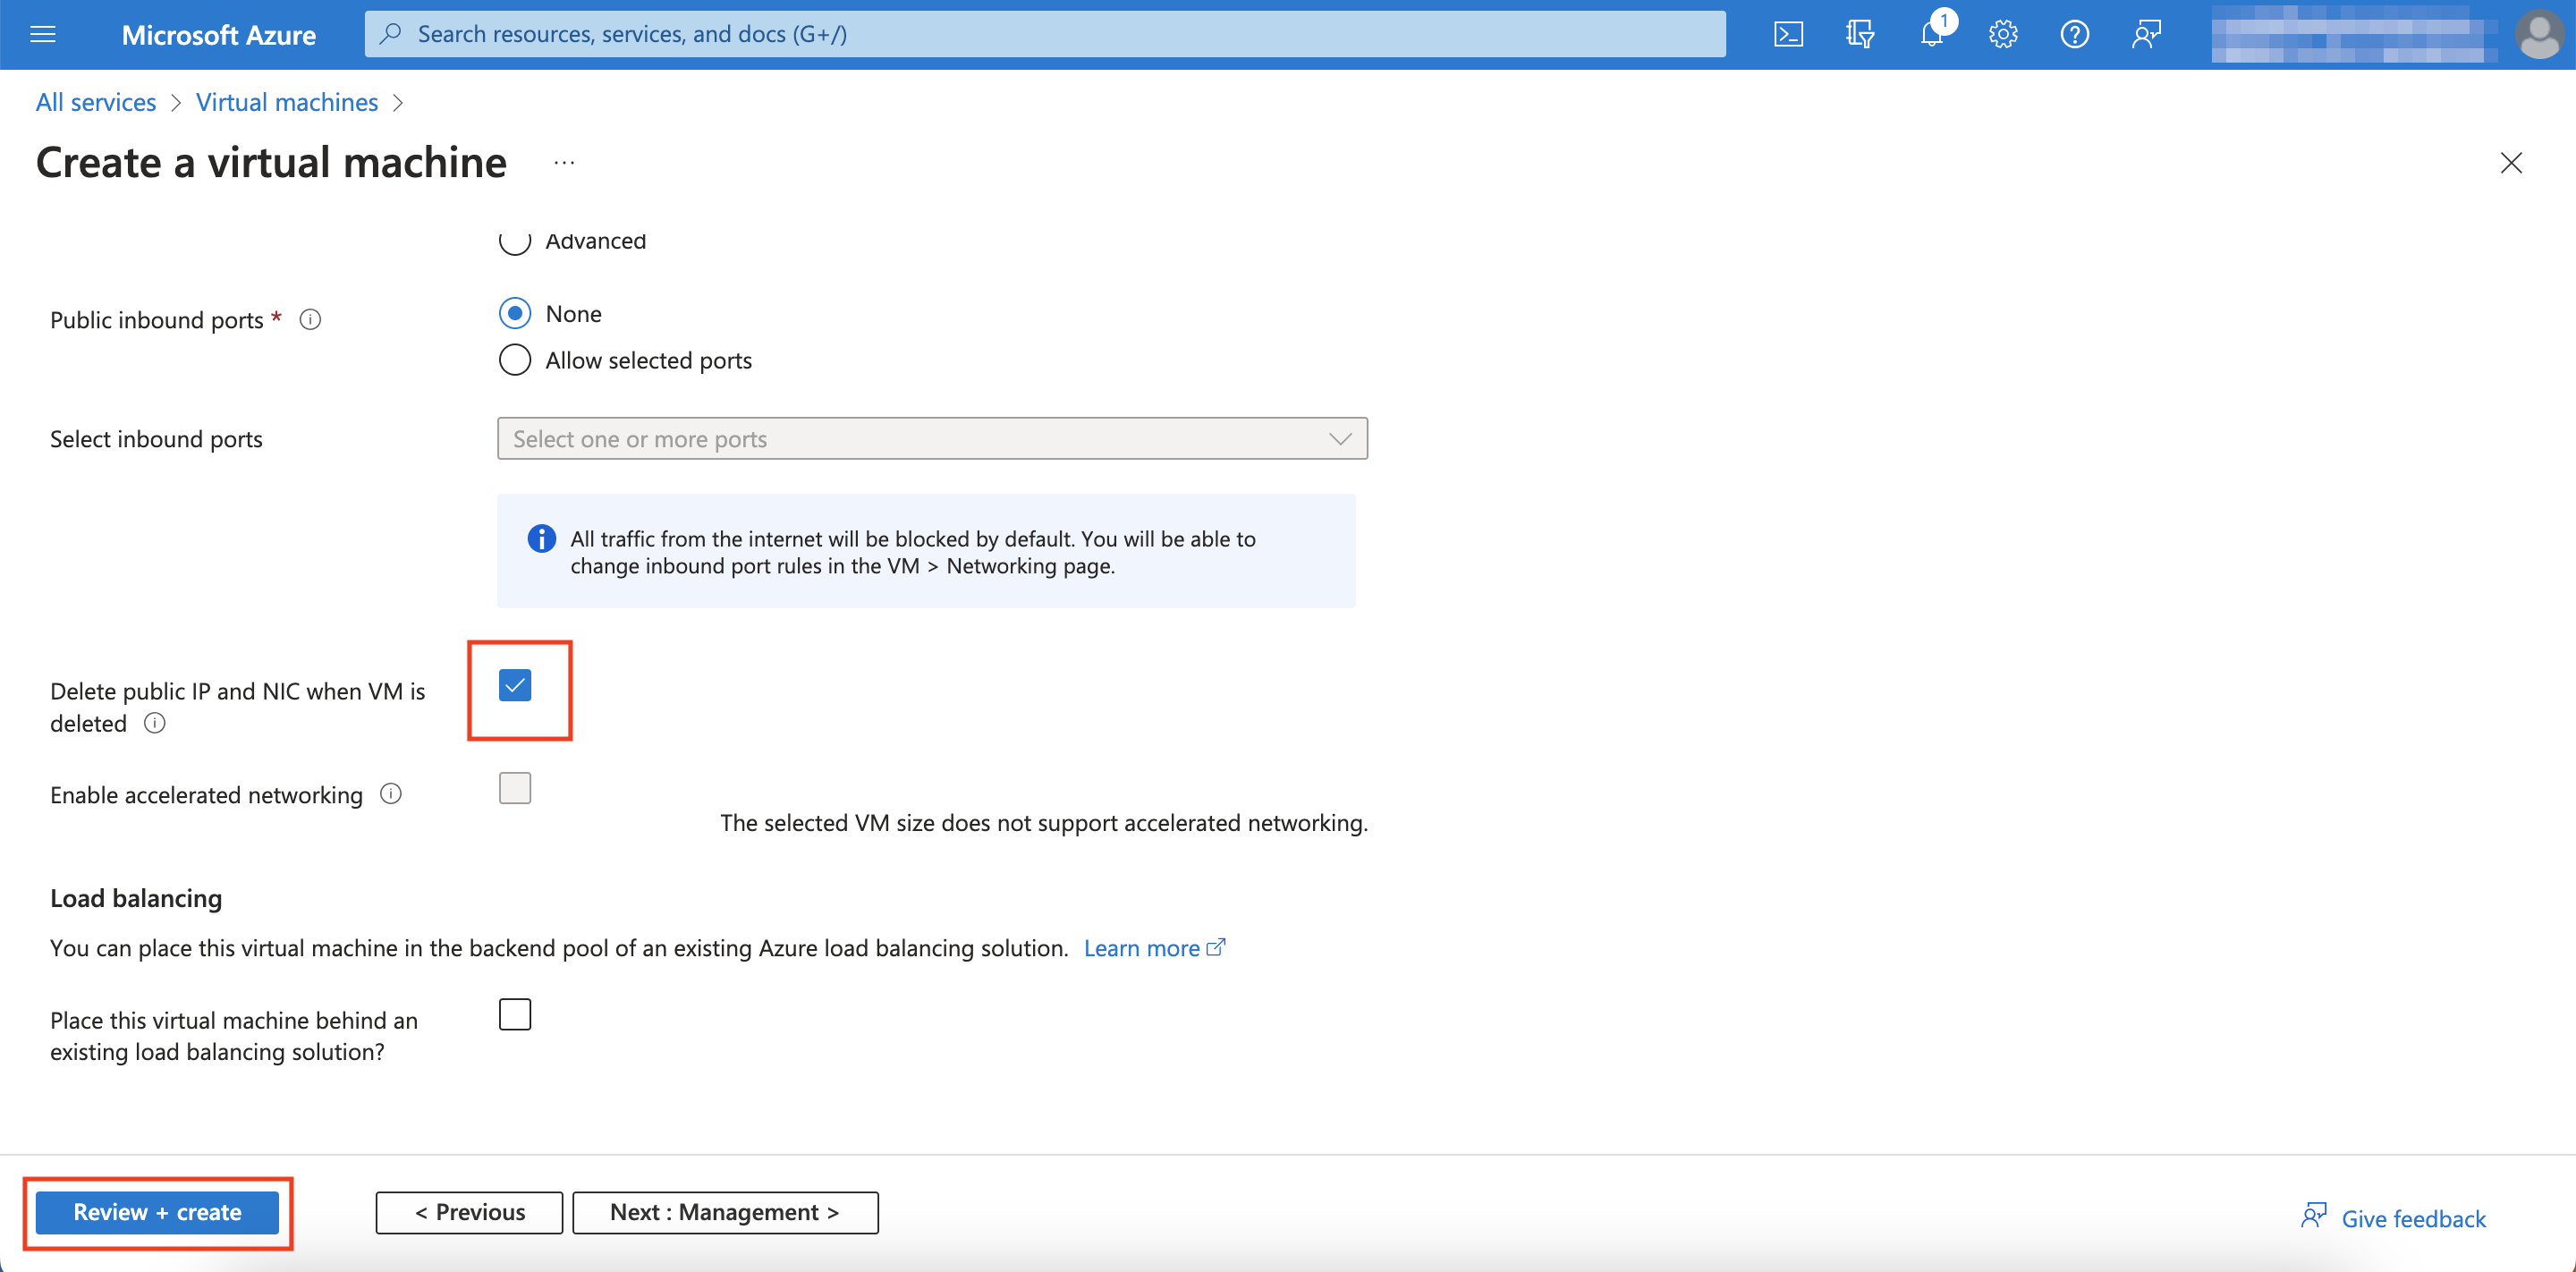Open the feedback icon in top bar
The image size is (2576, 1272).
[x=2146, y=33]
